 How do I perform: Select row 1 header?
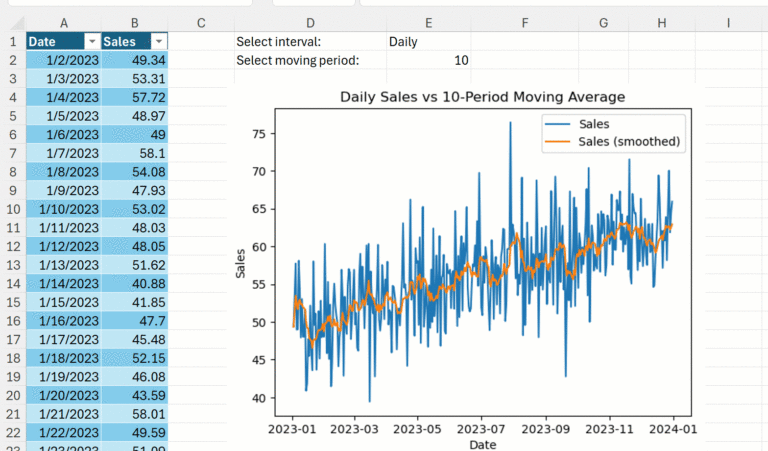click(x=13, y=41)
